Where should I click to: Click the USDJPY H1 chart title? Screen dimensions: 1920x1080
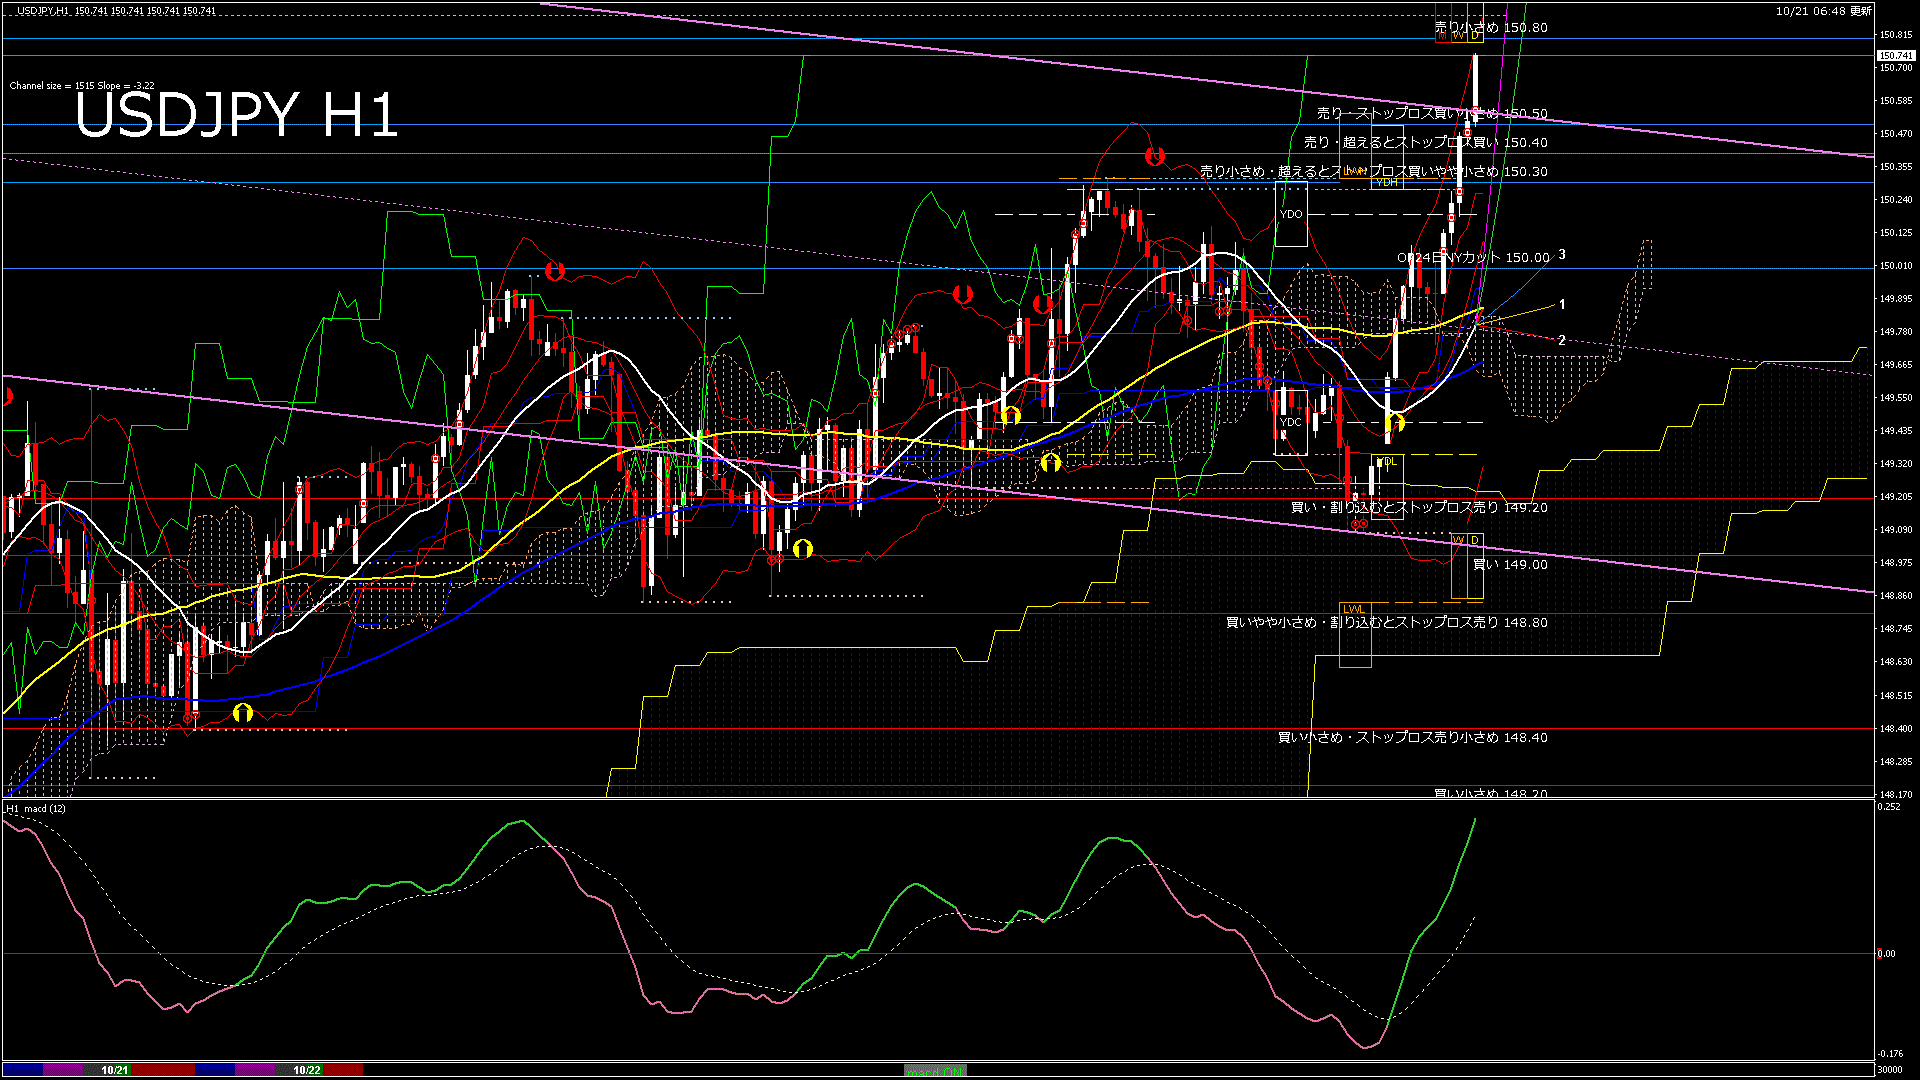tap(236, 114)
